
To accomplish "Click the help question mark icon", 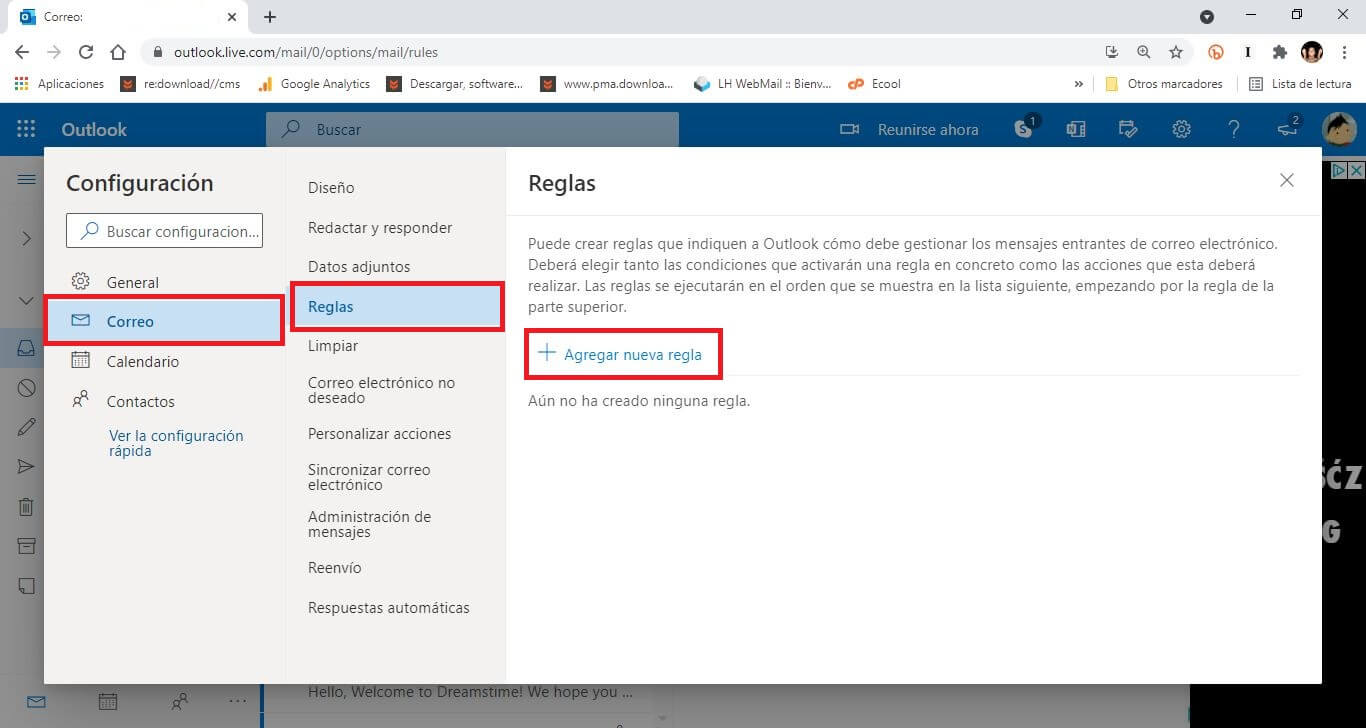I will [x=1234, y=129].
